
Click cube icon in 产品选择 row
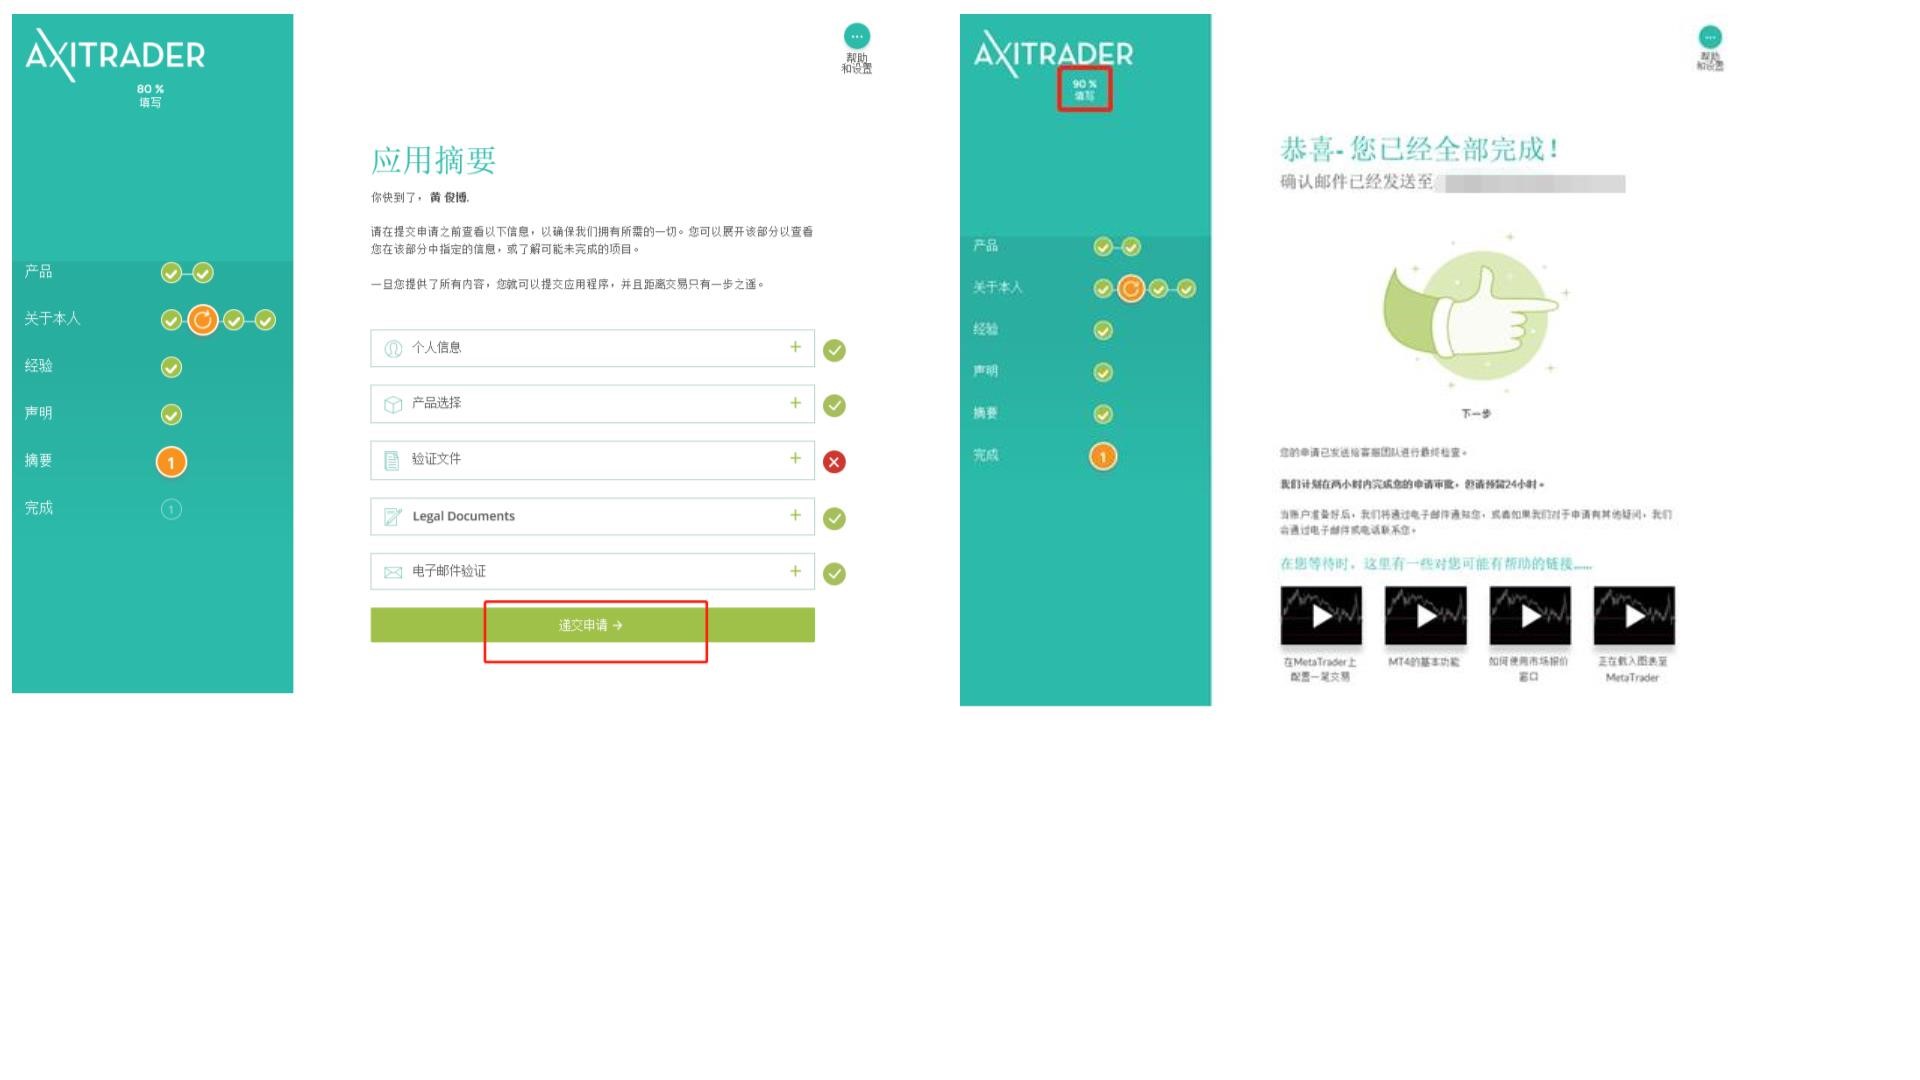pyautogui.click(x=393, y=404)
